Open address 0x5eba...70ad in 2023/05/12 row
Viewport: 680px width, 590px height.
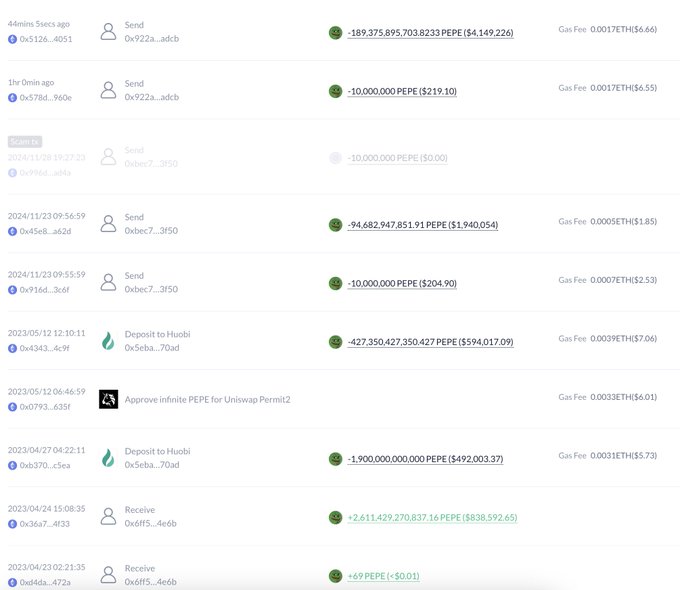(x=152, y=348)
